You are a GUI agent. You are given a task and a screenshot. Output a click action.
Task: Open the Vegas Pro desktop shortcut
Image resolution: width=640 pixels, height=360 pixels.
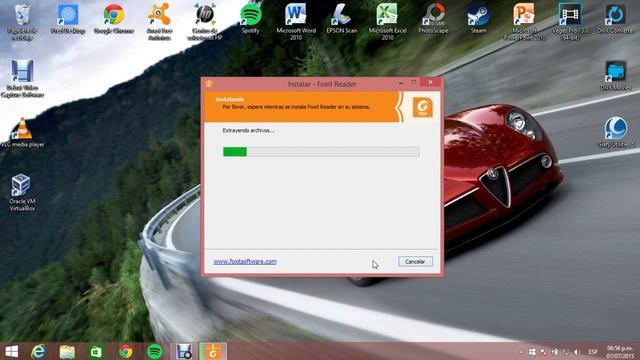pyautogui.click(x=570, y=21)
